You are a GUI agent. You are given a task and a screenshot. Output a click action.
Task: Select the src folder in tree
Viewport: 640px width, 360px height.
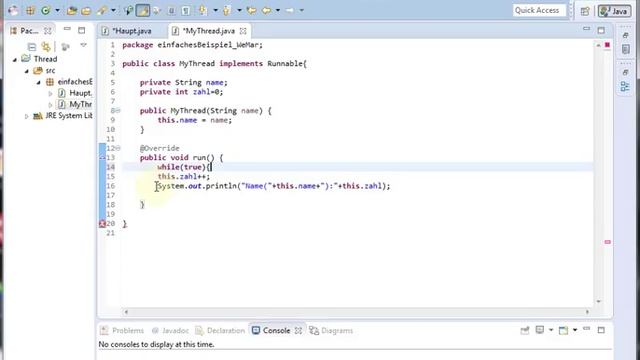(44, 71)
